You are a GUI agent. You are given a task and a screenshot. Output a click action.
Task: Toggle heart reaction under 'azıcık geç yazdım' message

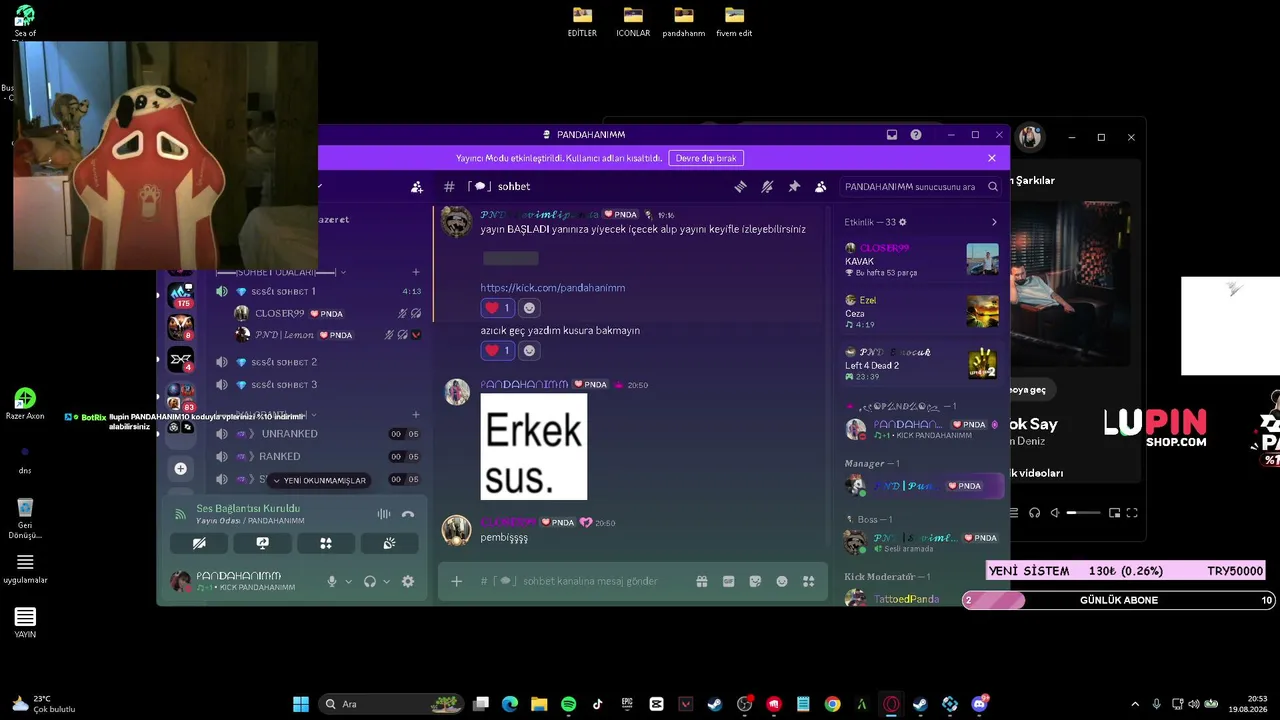coord(497,350)
